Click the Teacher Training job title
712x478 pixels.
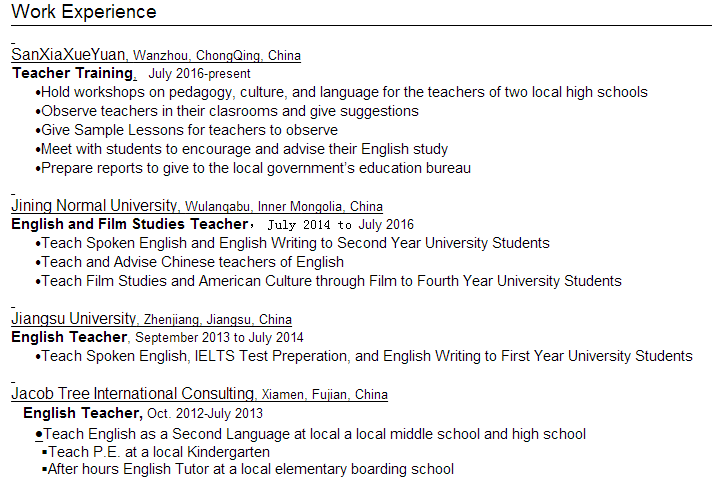72,73
